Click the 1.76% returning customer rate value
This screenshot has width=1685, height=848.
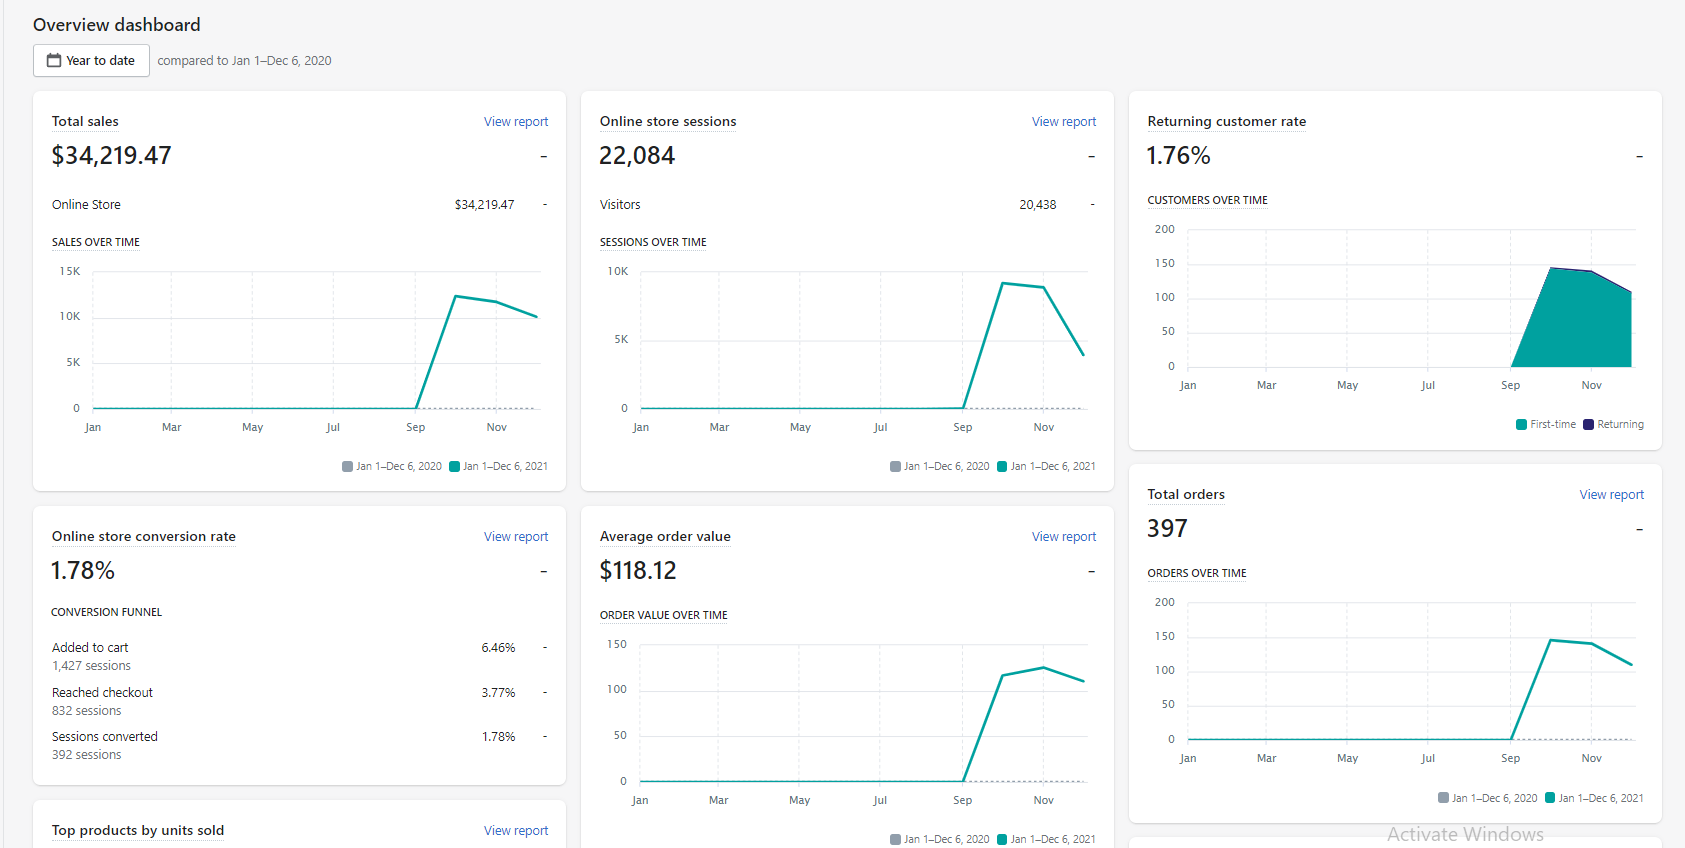[1178, 156]
